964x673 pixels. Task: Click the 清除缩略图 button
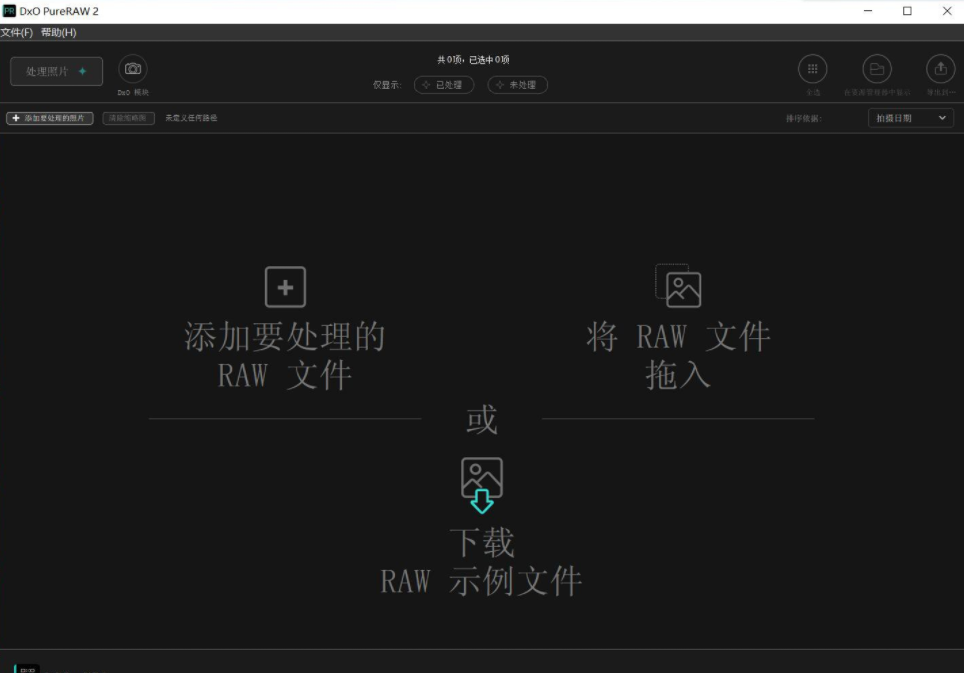tap(129, 118)
